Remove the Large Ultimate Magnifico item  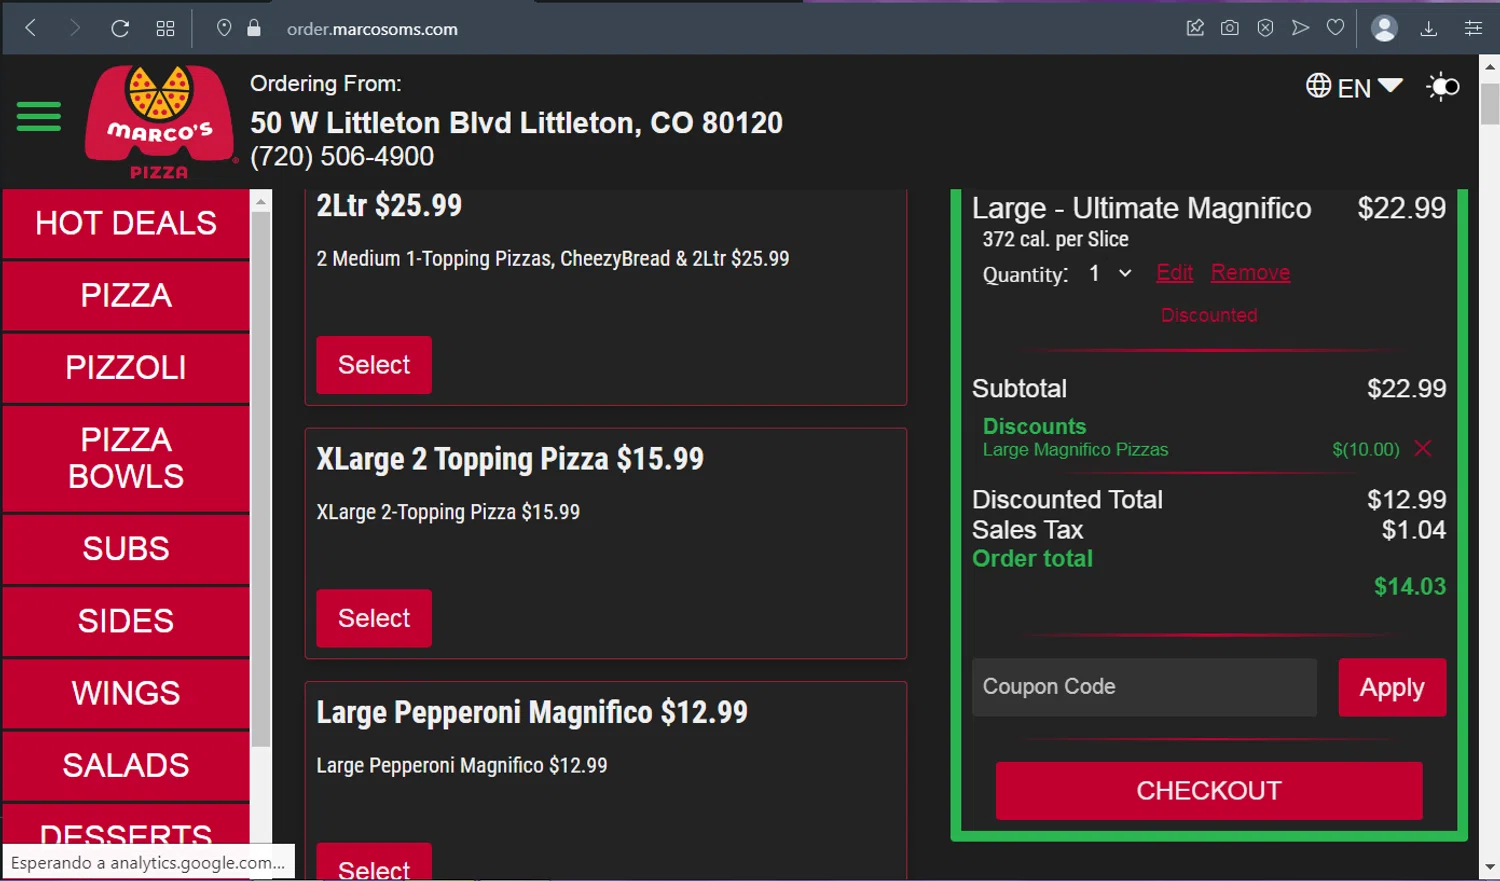[1250, 273]
